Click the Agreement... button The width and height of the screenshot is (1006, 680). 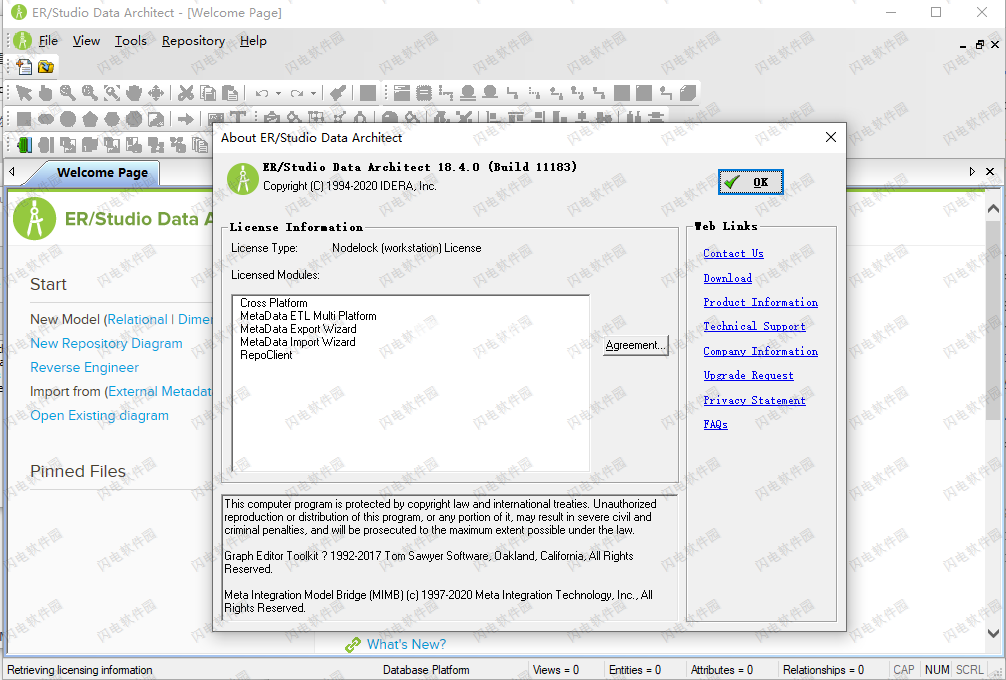tap(636, 345)
